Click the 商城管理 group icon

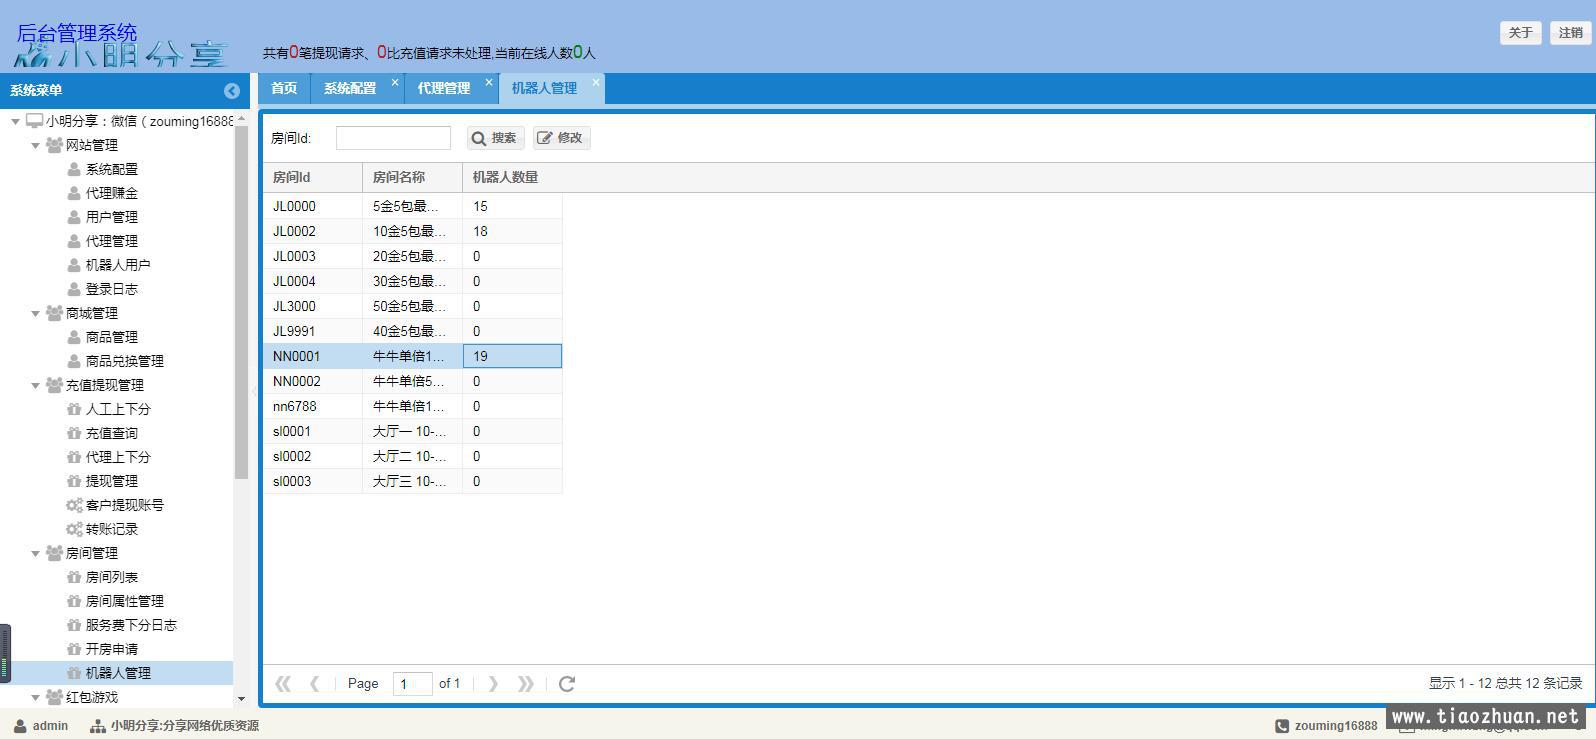point(54,313)
